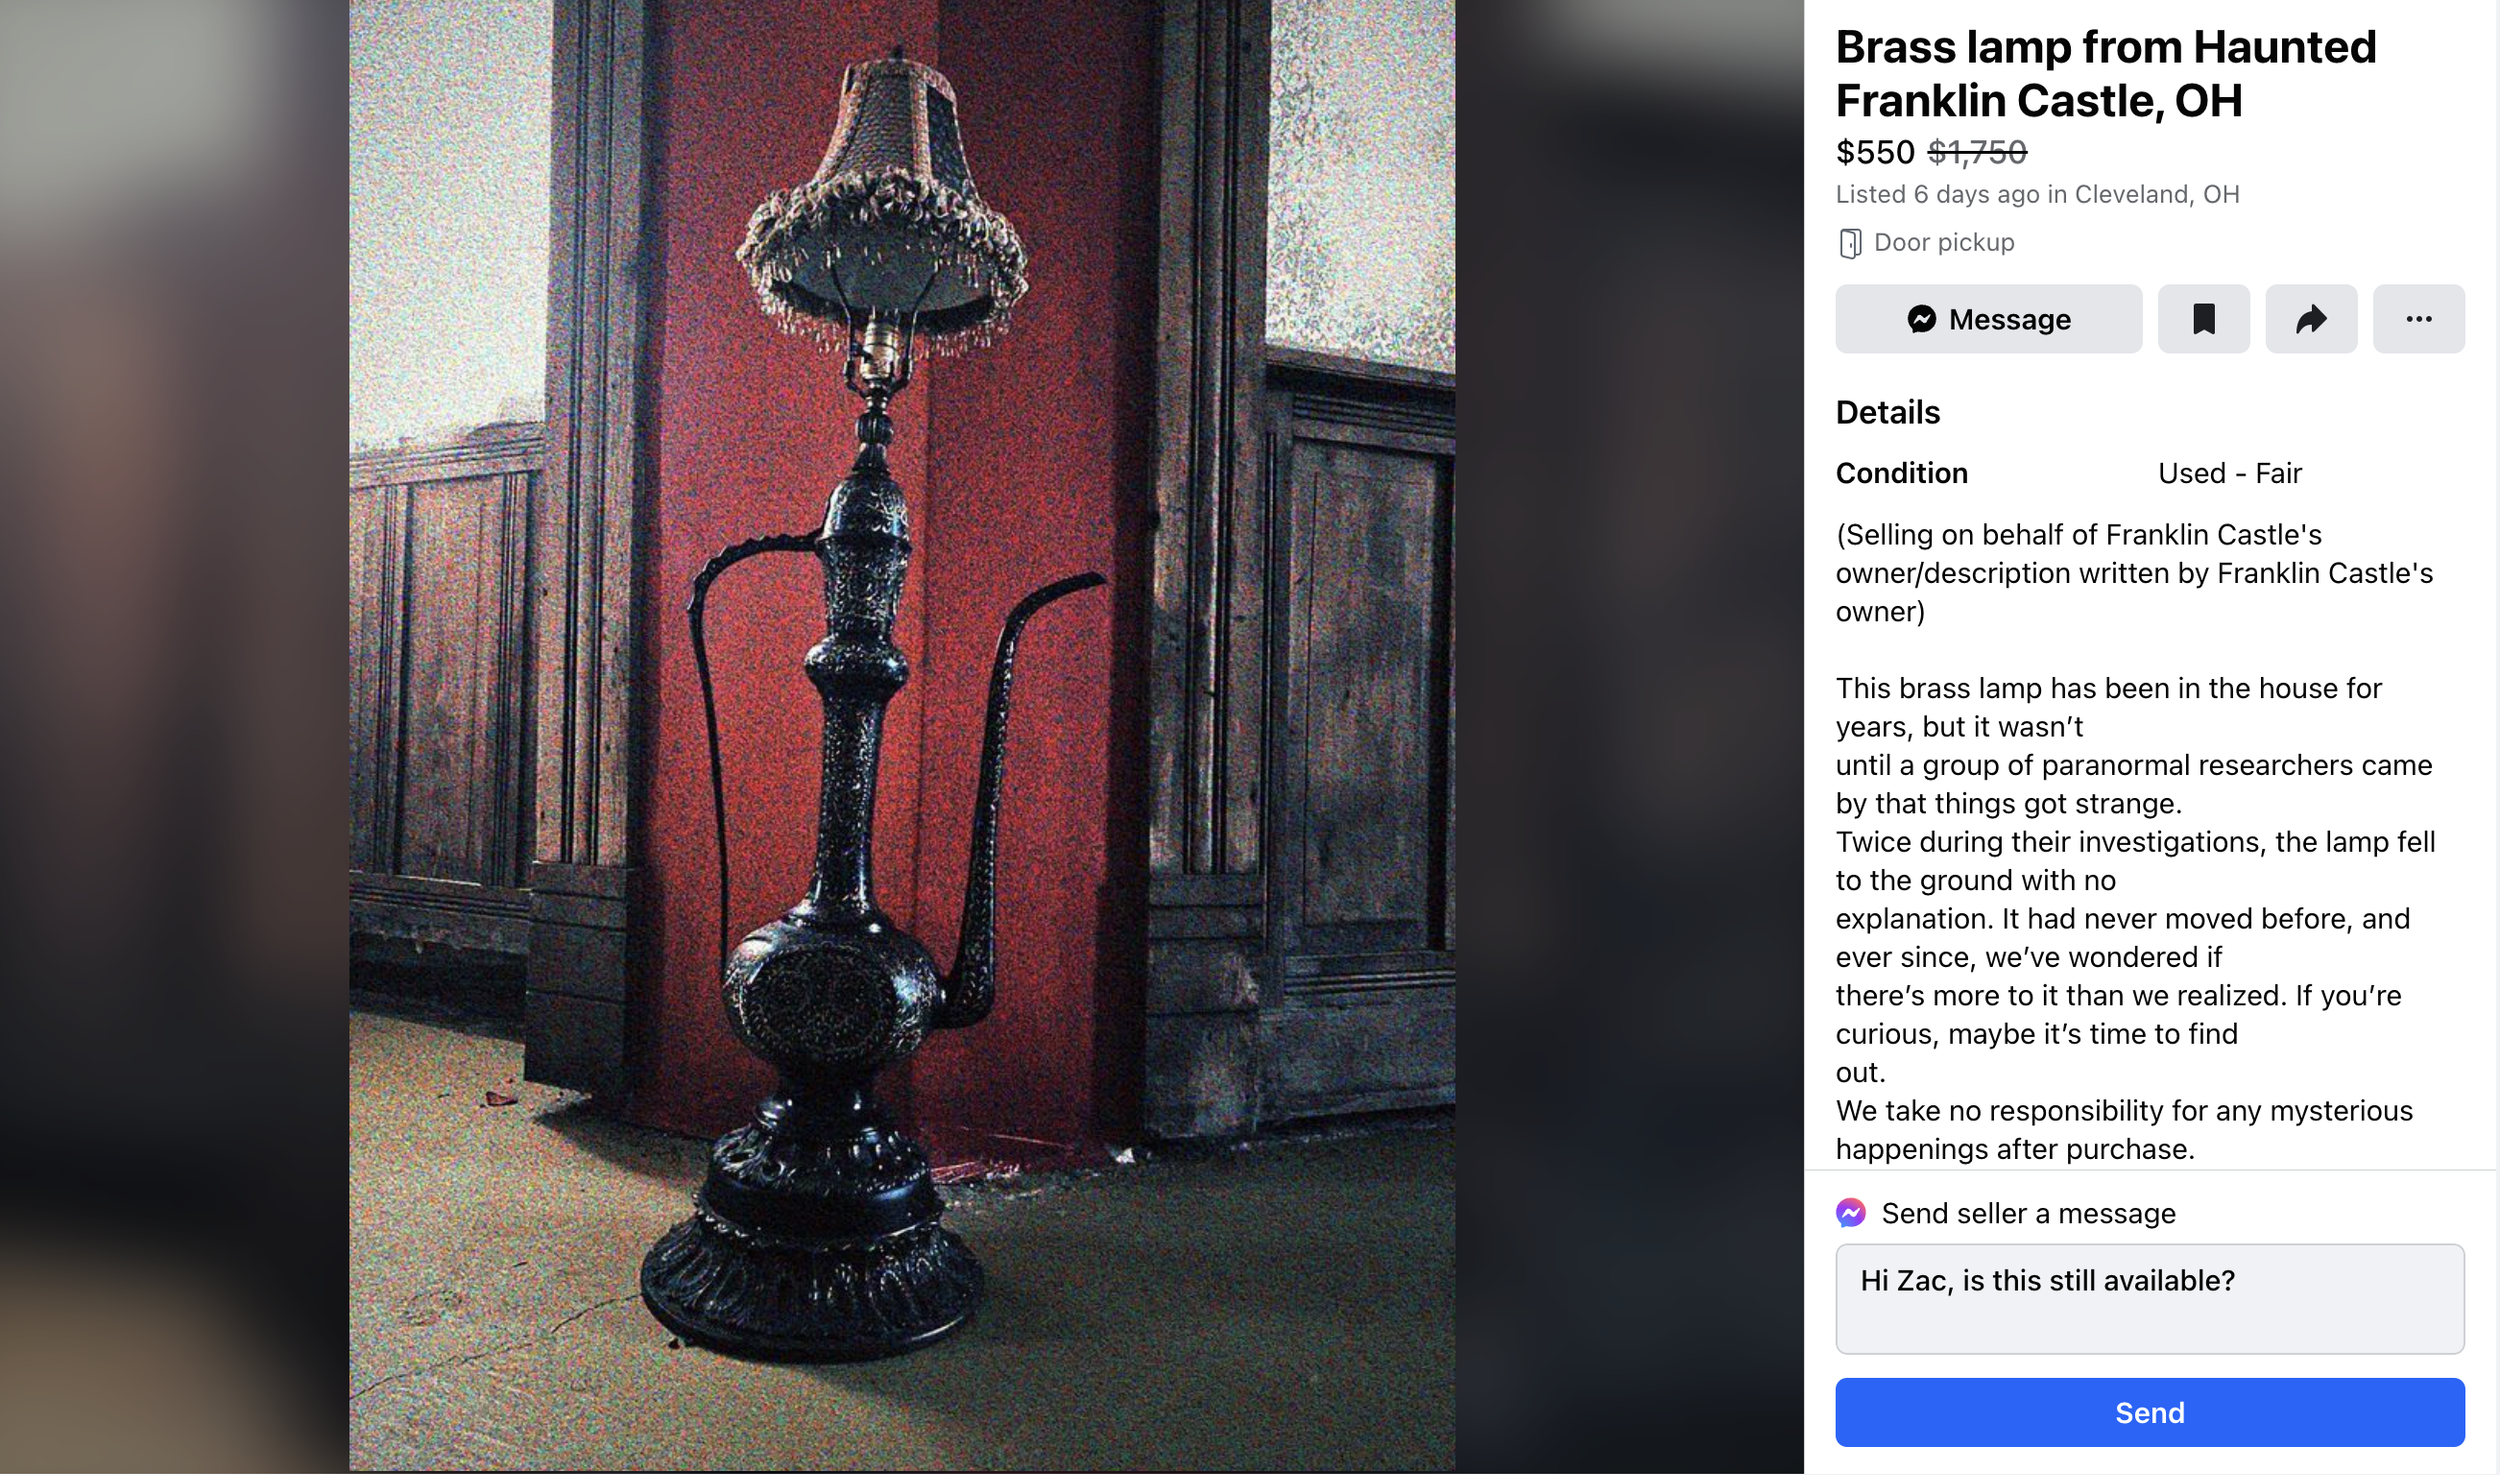The width and height of the screenshot is (2500, 1475).
Task: Select the Brass lamp from Haunted Franklin Castle title
Action: (x=2105, y=74)
